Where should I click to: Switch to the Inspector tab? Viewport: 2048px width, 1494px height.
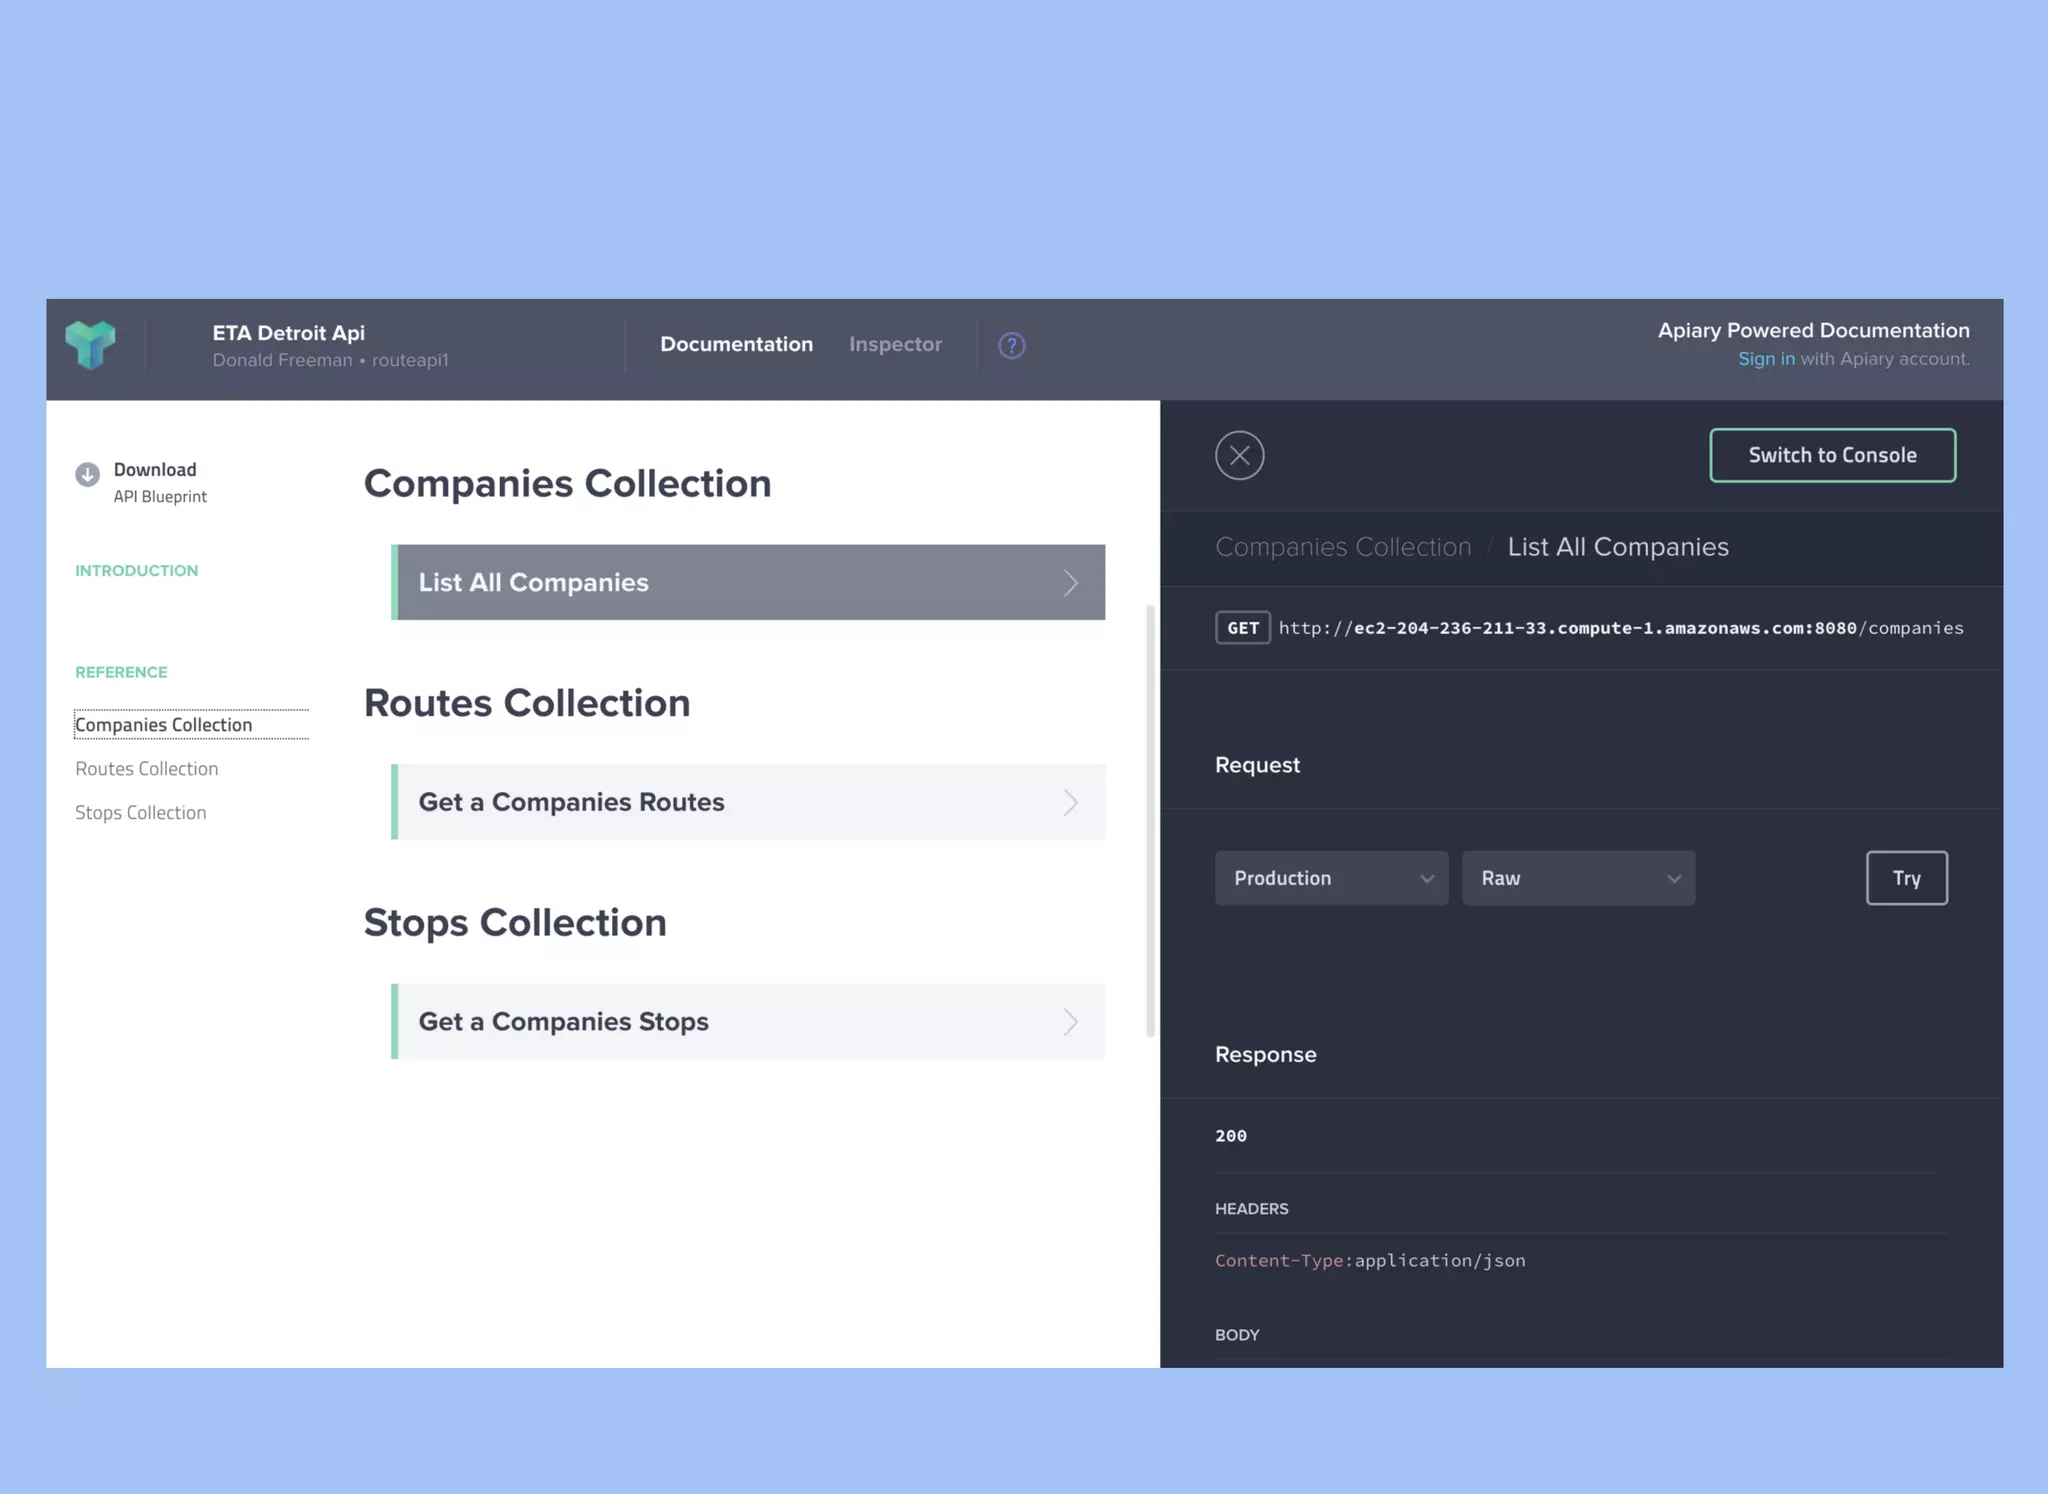click(x=895, y=345)
